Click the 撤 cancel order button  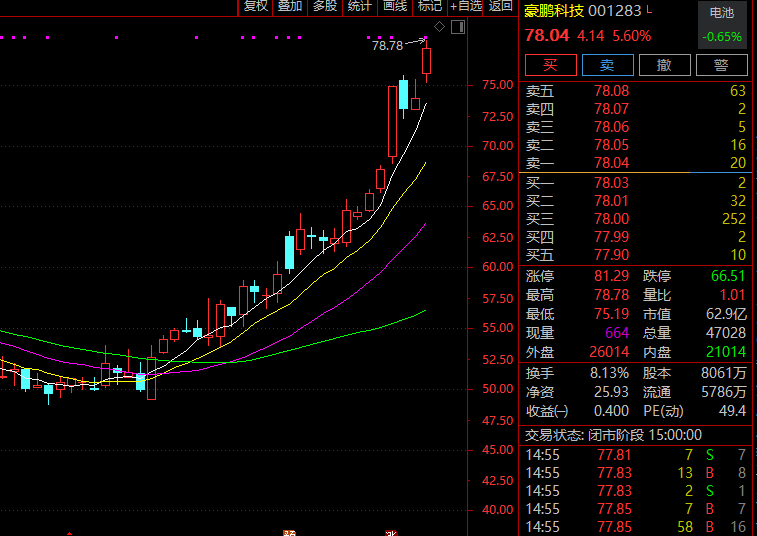coord(664,65)
